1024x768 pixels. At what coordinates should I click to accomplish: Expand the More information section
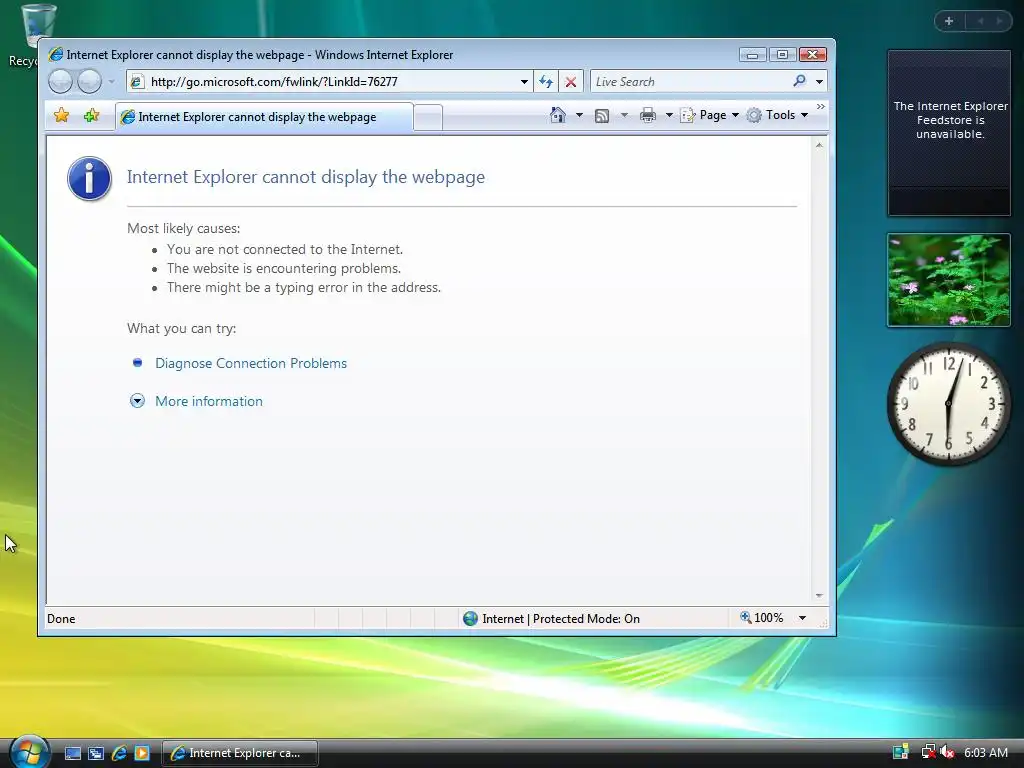click(x=208, y=401)
